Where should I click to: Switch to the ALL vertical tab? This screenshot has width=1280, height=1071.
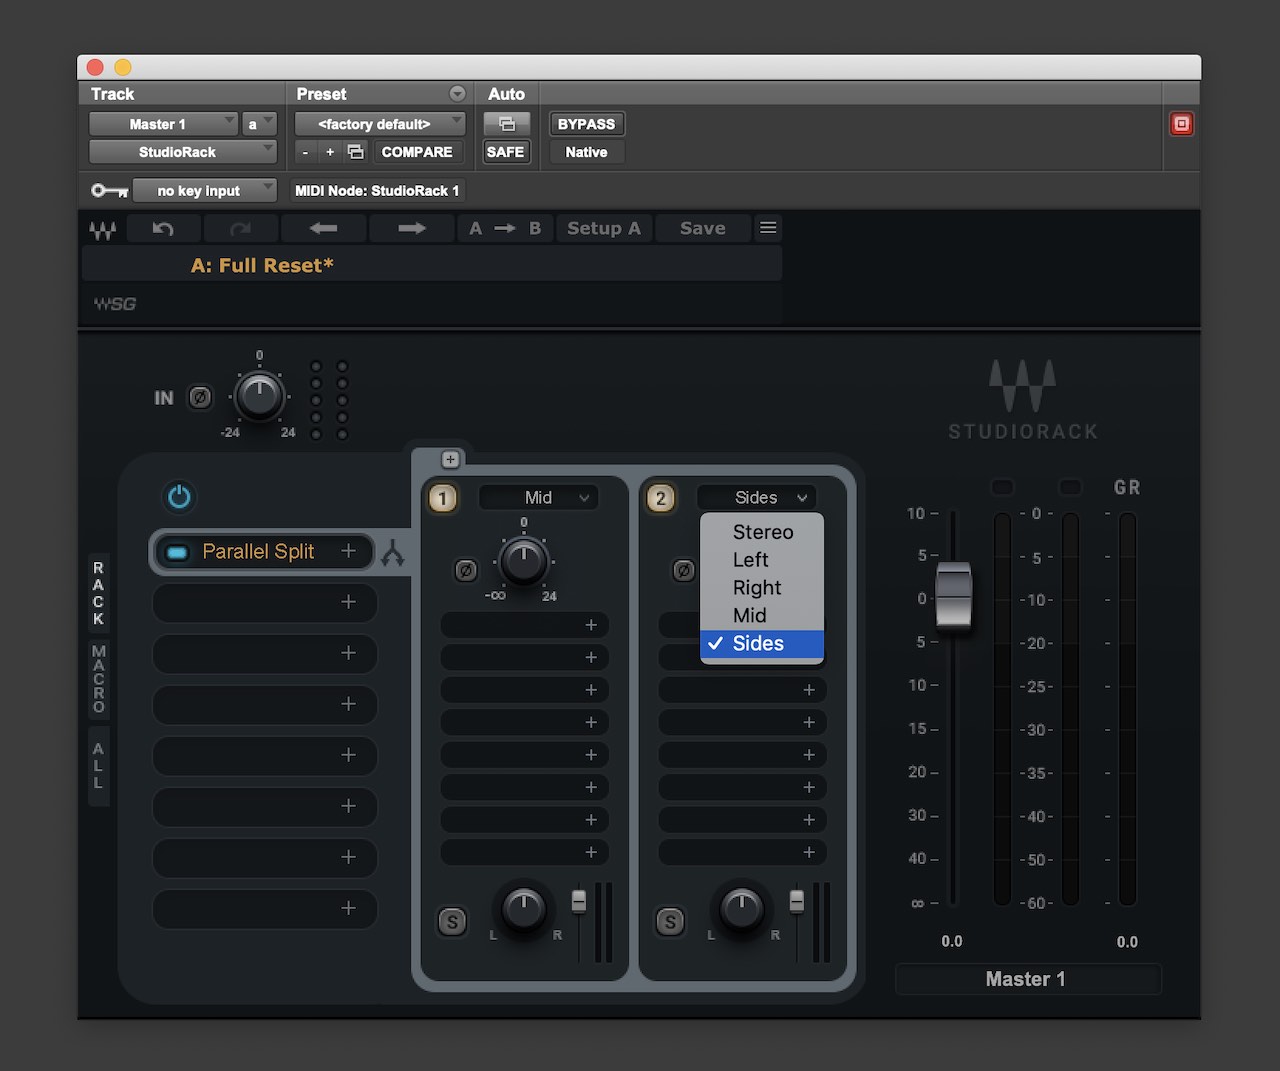coord(98,765)
